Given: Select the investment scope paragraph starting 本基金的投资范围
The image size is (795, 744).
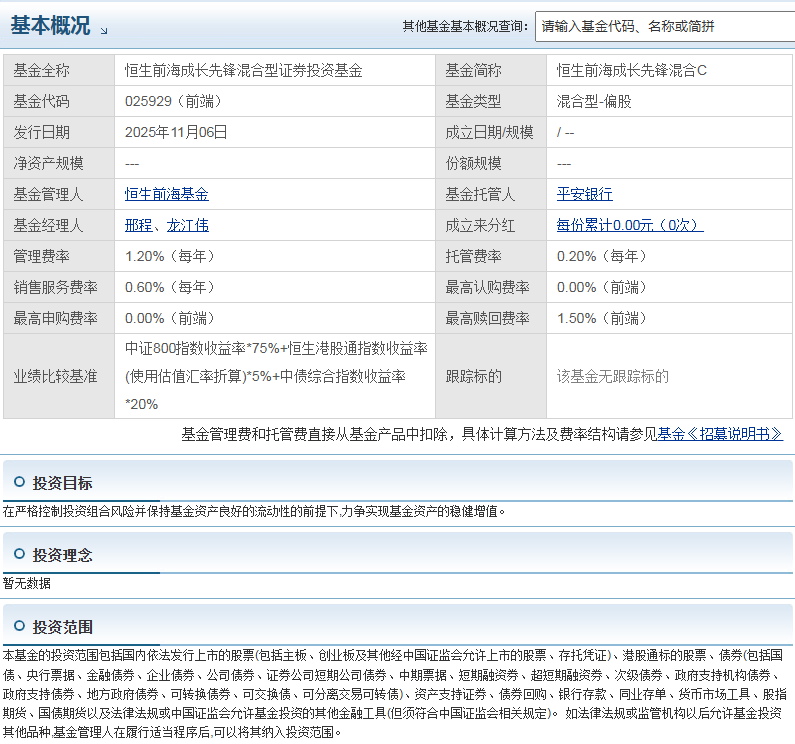Looking at the screenshot, I should pos(395,694).
